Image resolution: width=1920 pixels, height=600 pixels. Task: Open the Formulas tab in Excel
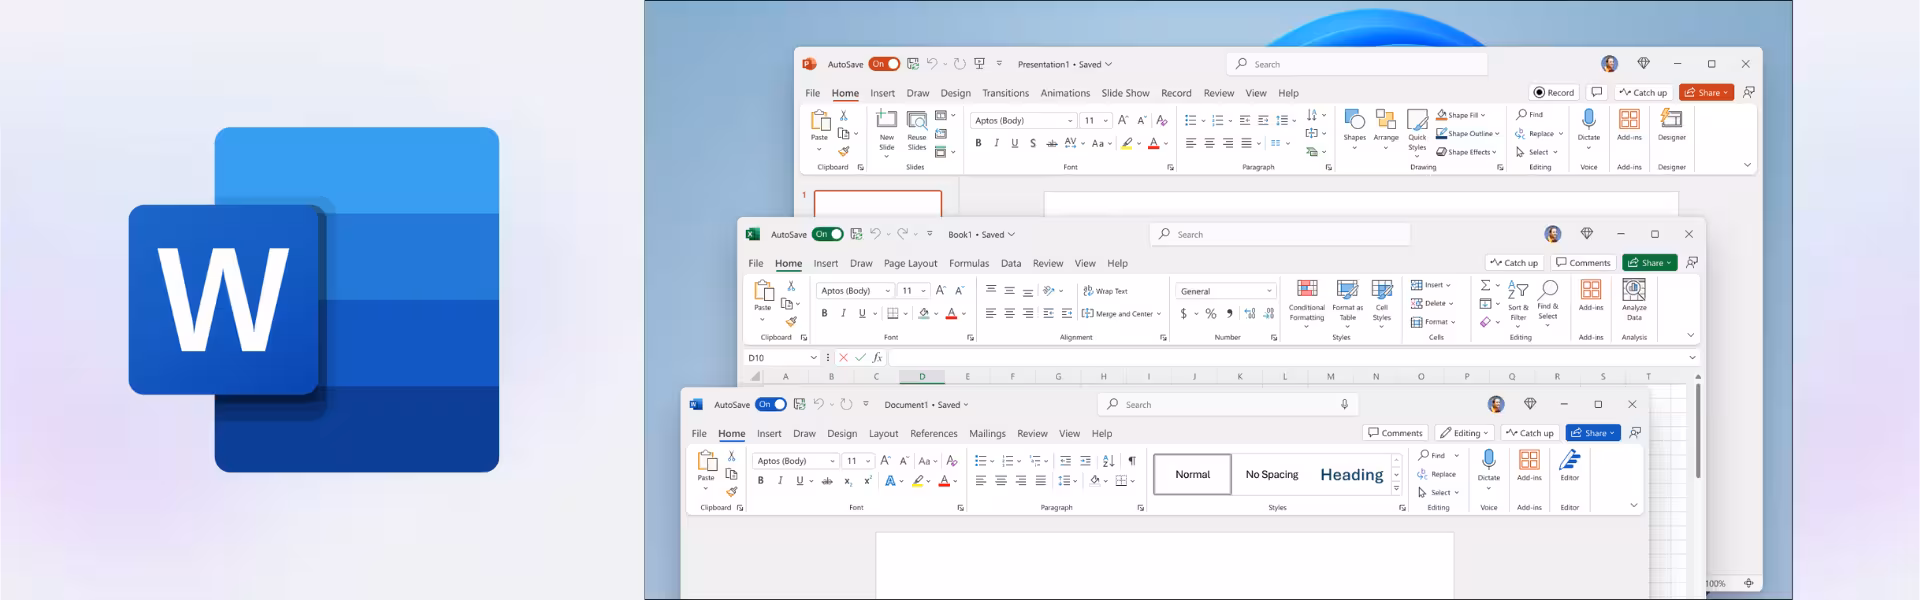click(969, 263)
